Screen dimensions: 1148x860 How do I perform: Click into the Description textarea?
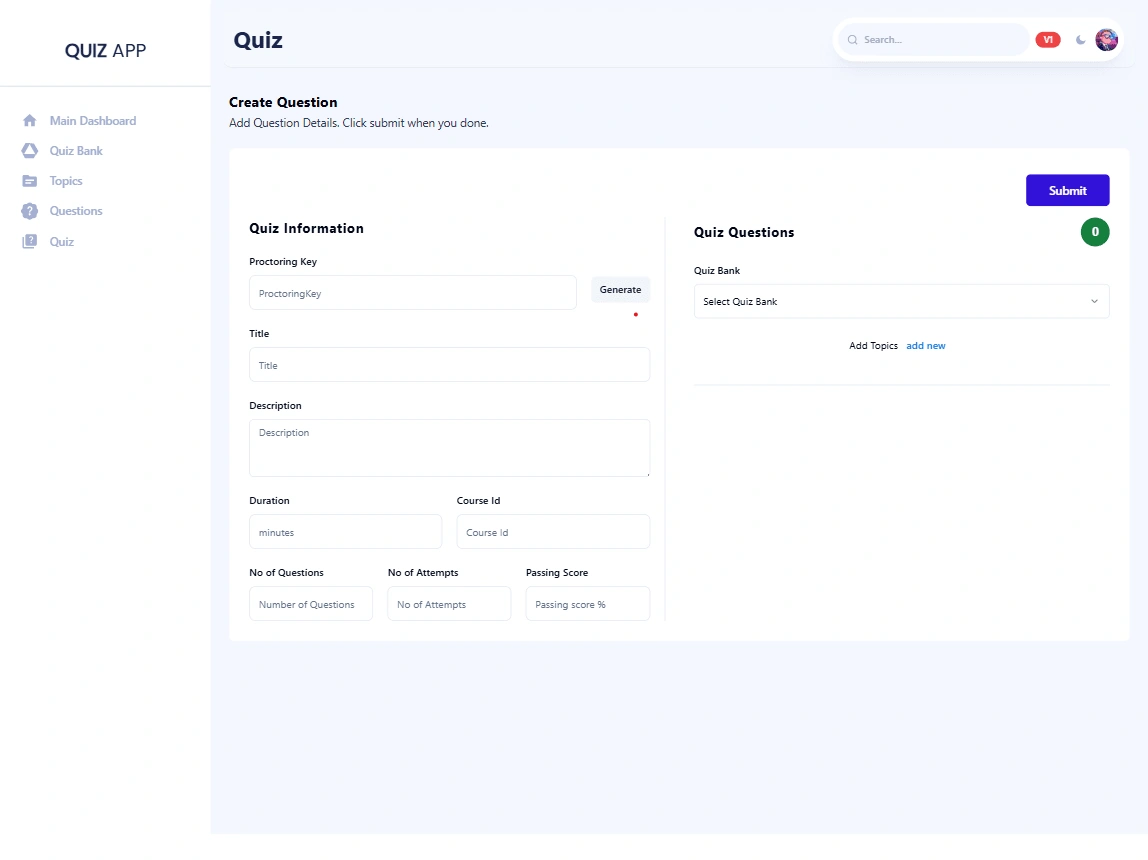point(450,448)
